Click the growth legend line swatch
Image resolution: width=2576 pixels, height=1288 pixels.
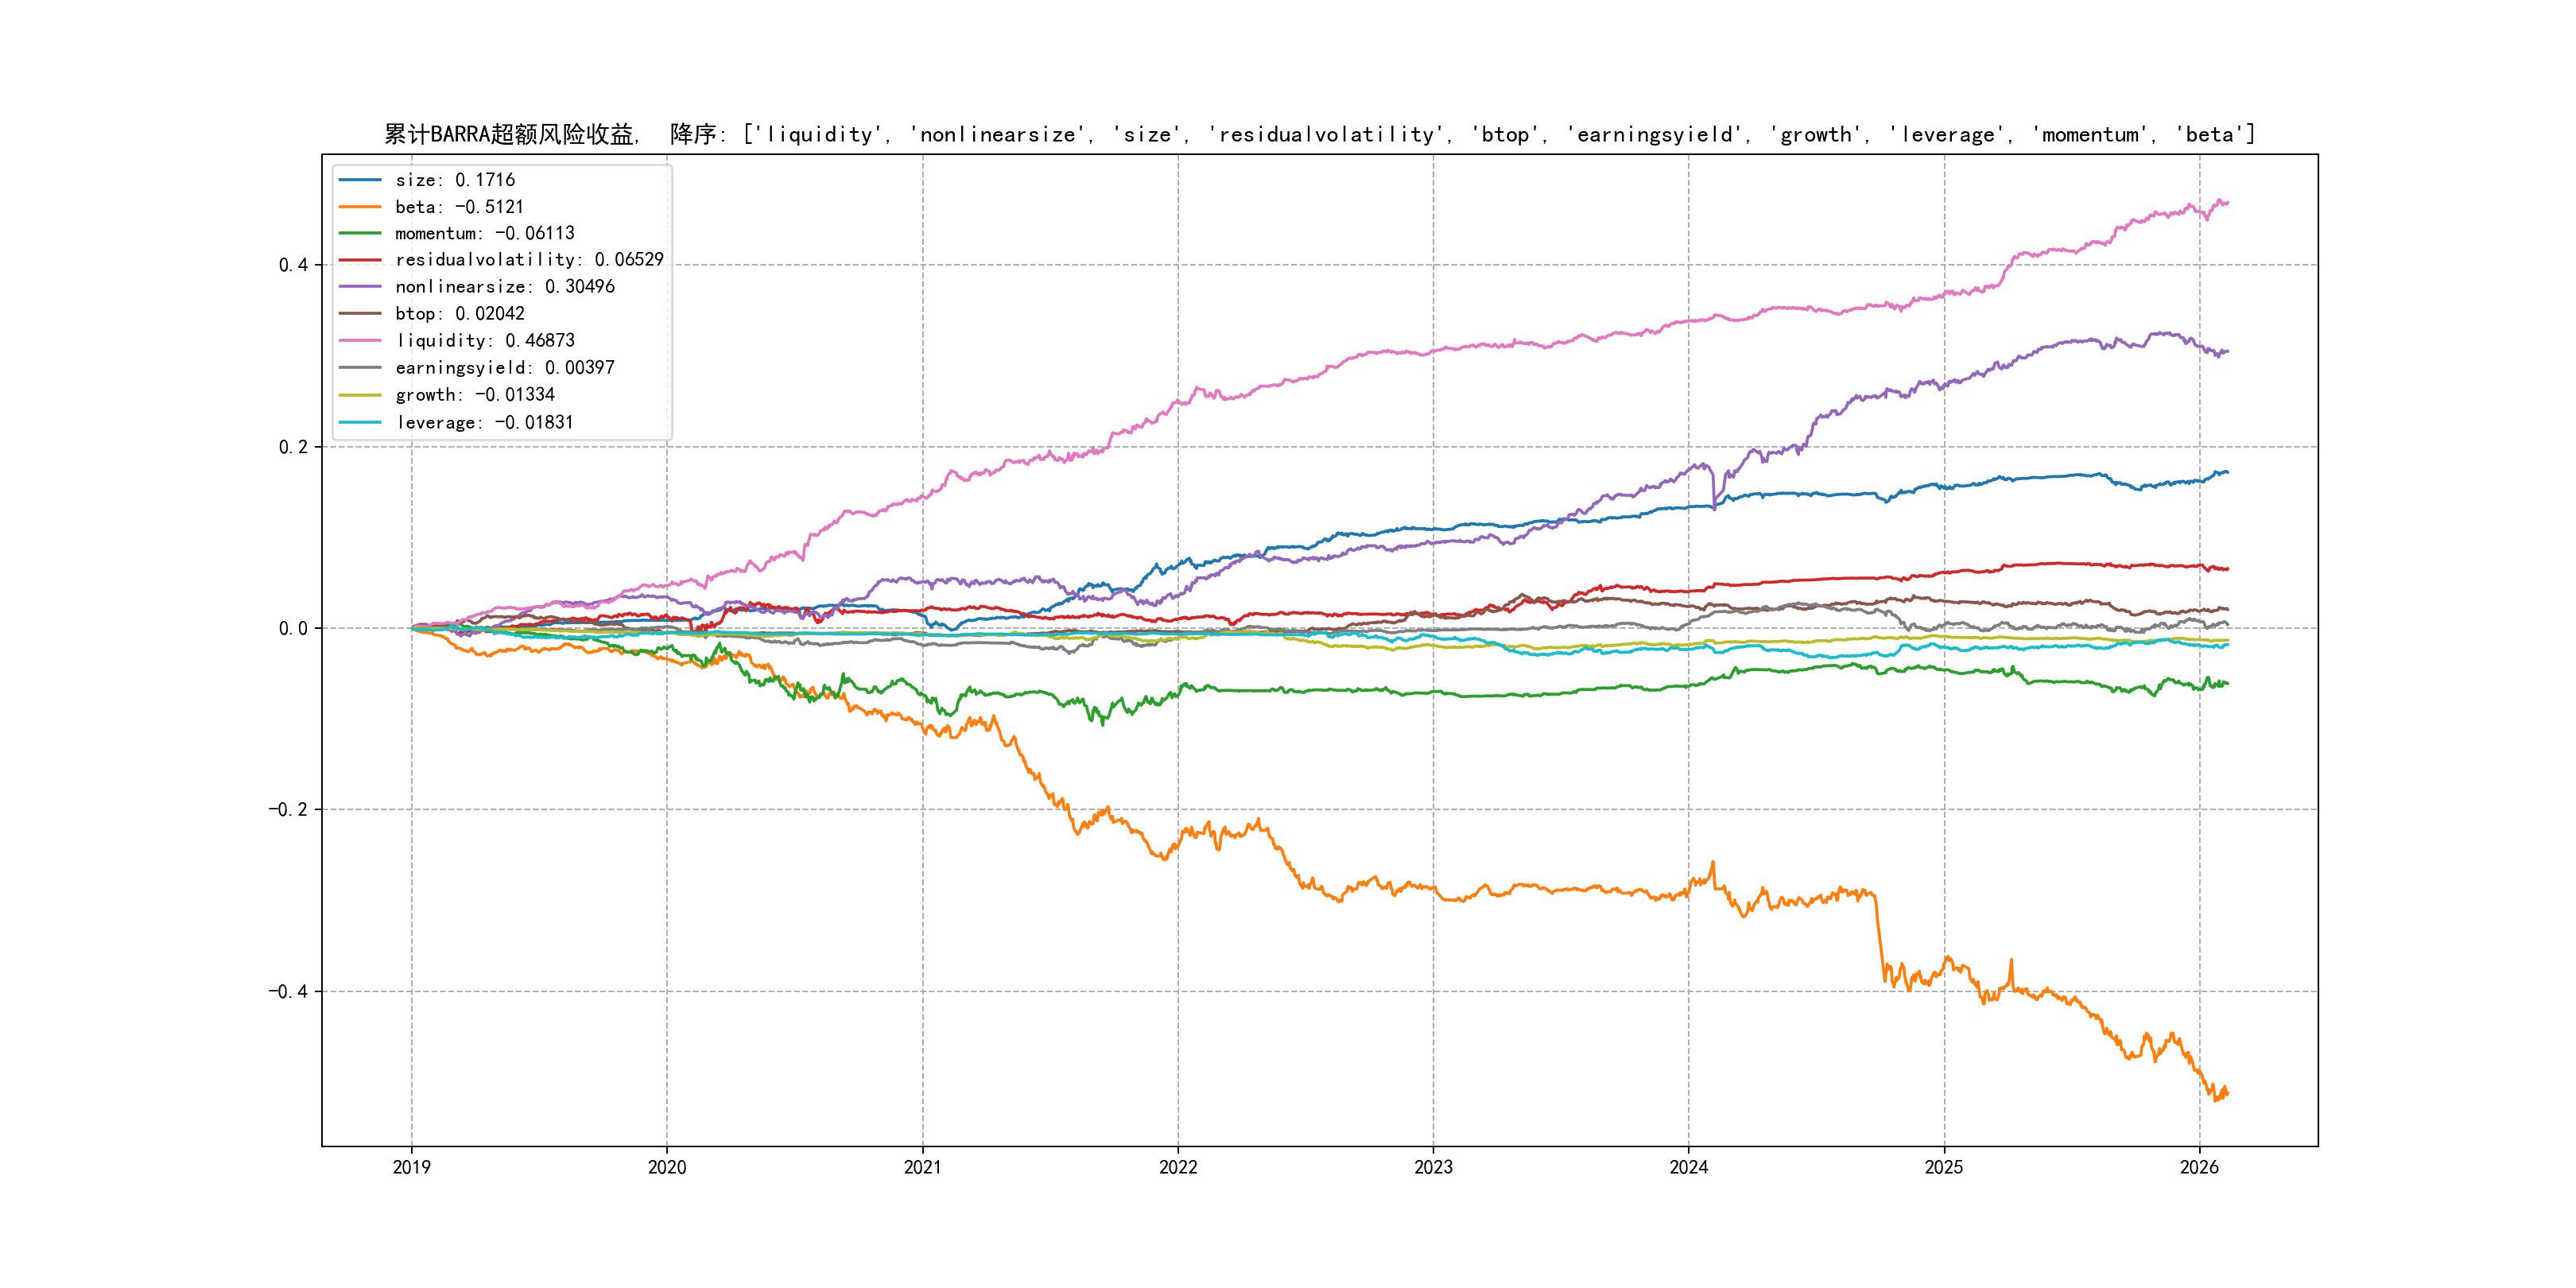click(360, 395)
